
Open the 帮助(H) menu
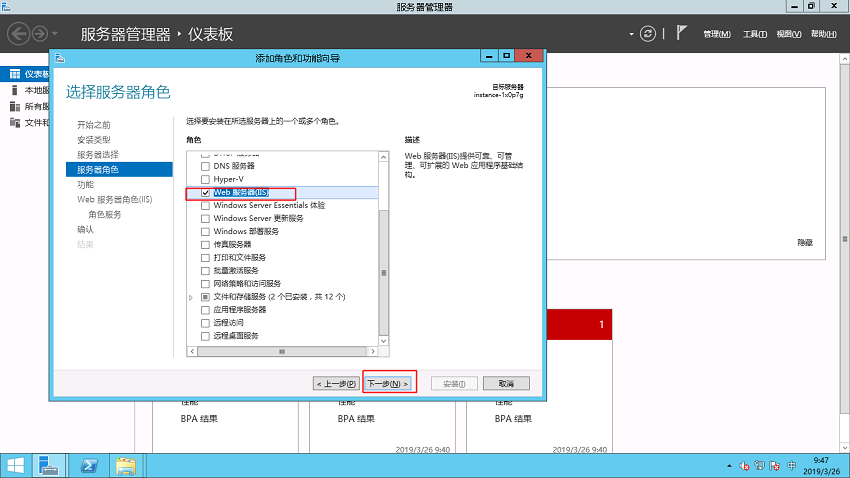pyautogui.click(x=823, y=34)
